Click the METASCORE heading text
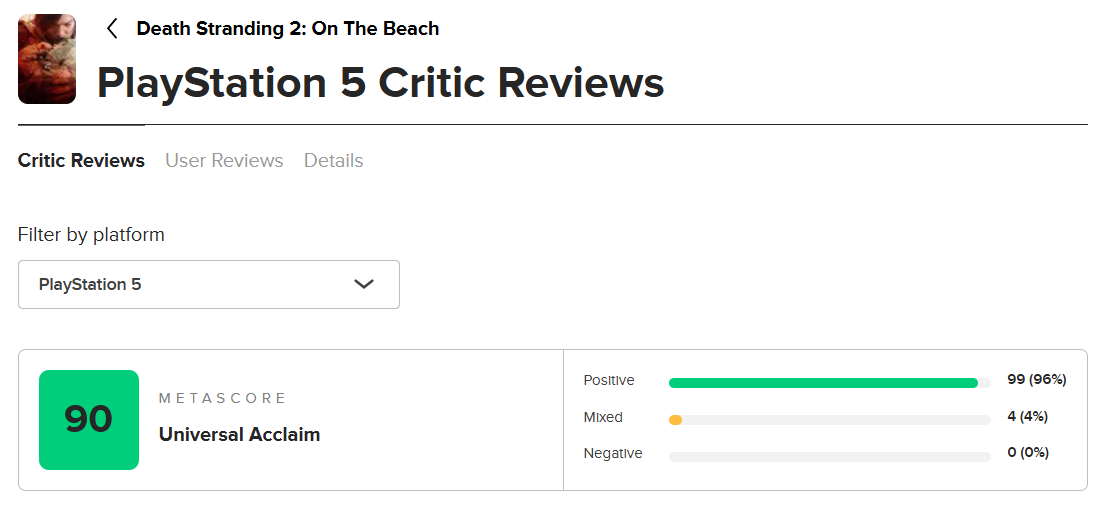Screen dimensions: 1096x508 [x=222, y=398]
